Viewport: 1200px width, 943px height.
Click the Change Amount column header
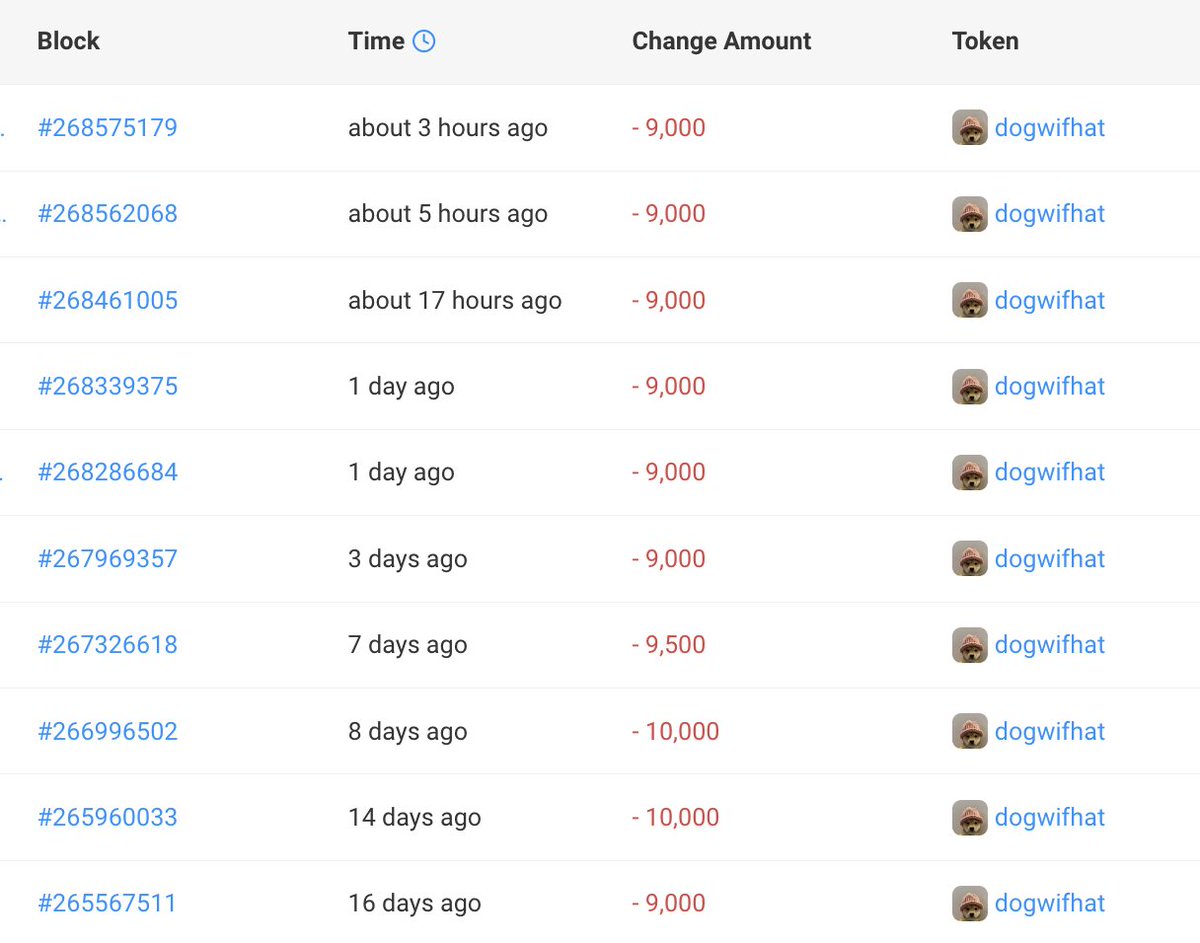(721, 41)
